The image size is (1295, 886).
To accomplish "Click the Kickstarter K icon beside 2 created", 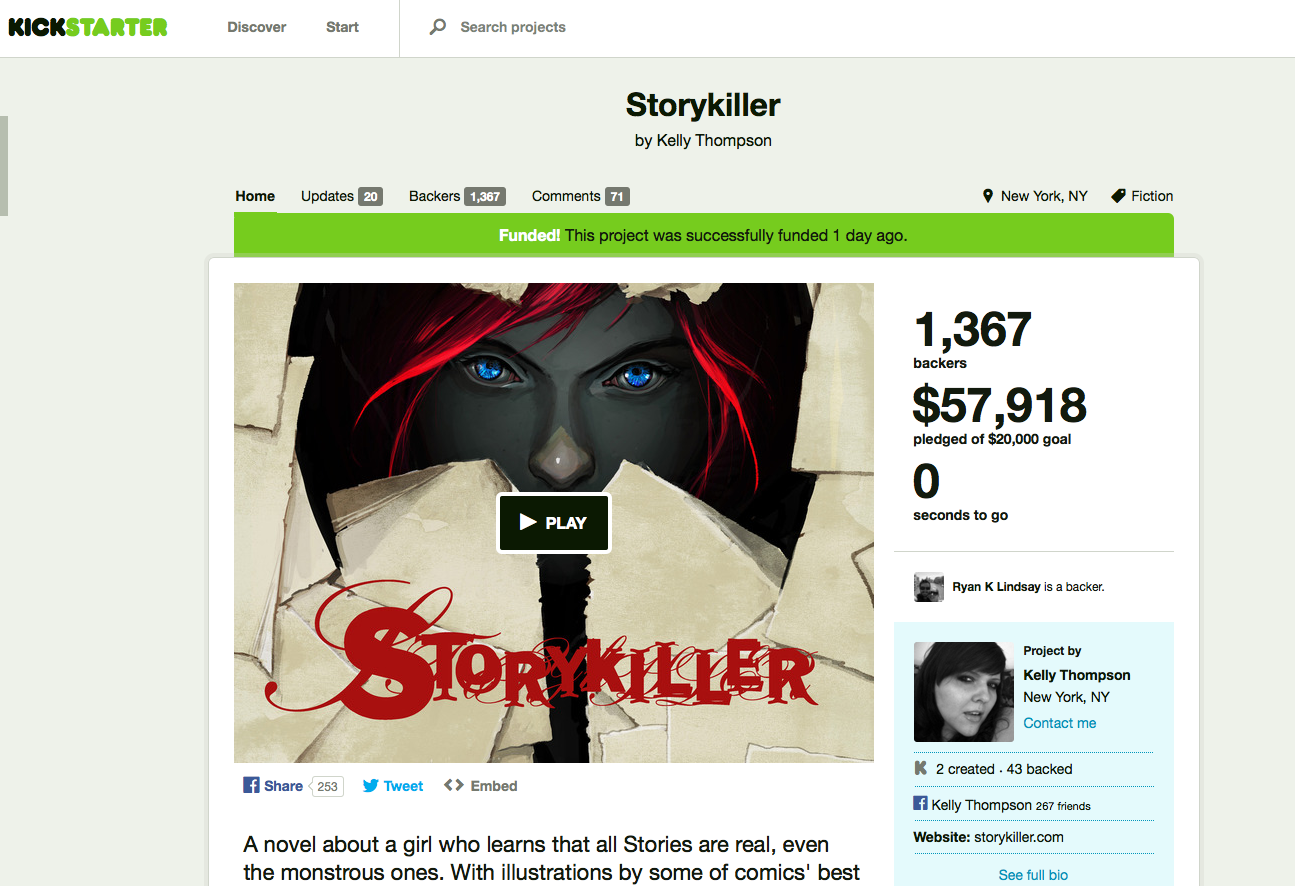I will 921,769.
